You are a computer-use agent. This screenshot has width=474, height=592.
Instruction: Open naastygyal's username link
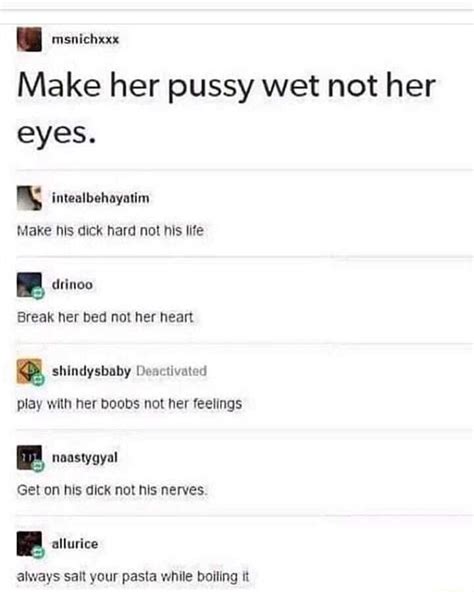pos(85,458)
